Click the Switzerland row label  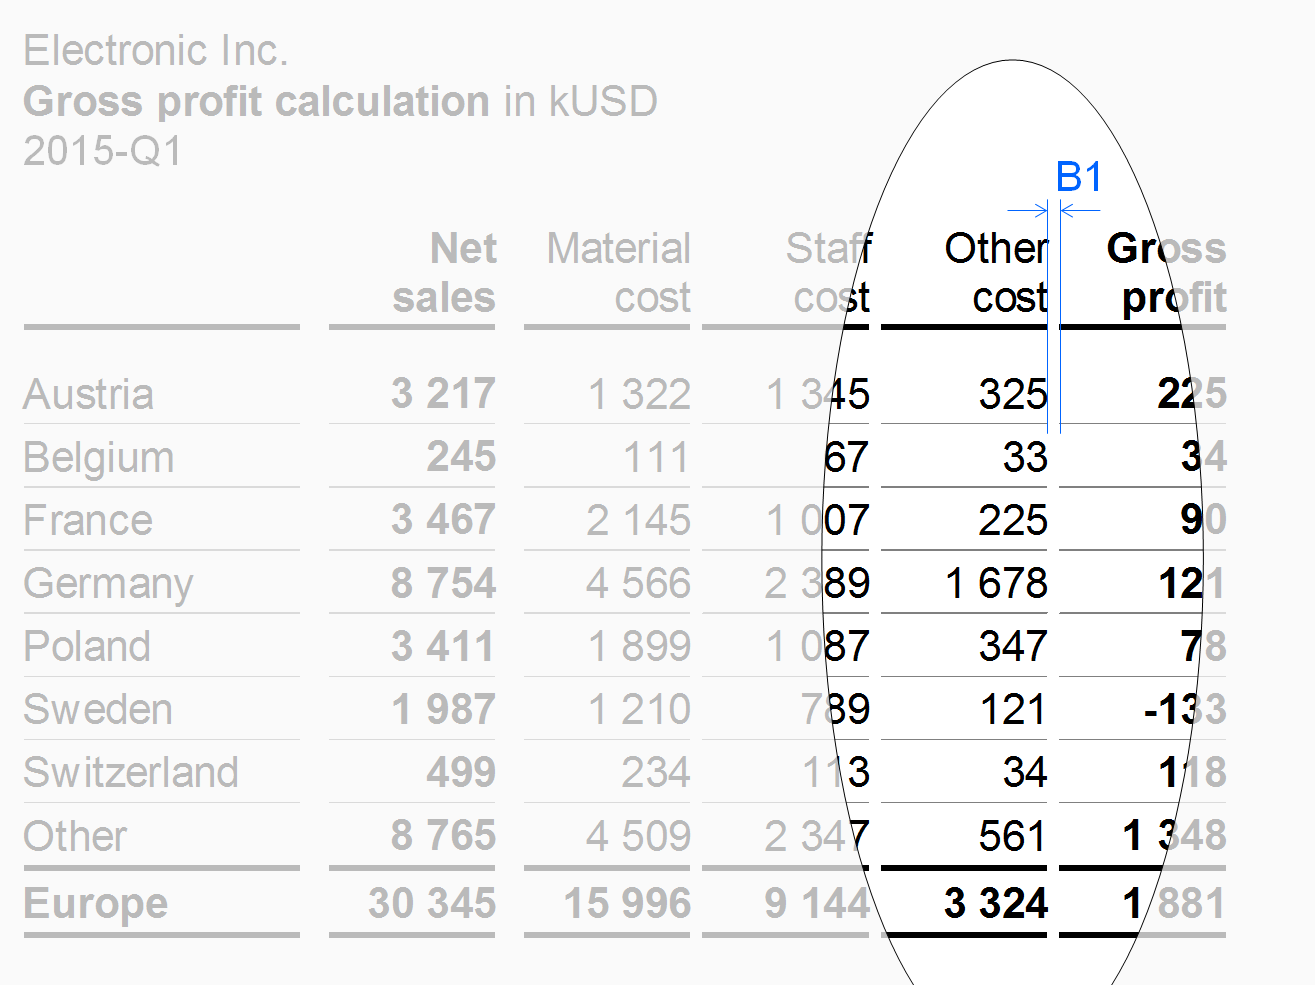[131, 772]
